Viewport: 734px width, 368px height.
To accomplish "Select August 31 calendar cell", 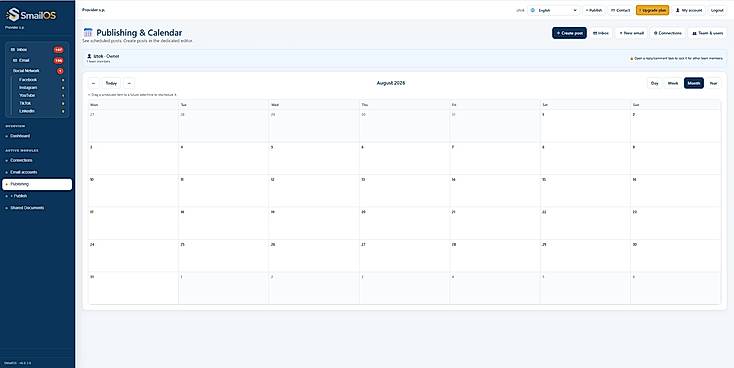I will pyautogui.click(x=133, y=288).
